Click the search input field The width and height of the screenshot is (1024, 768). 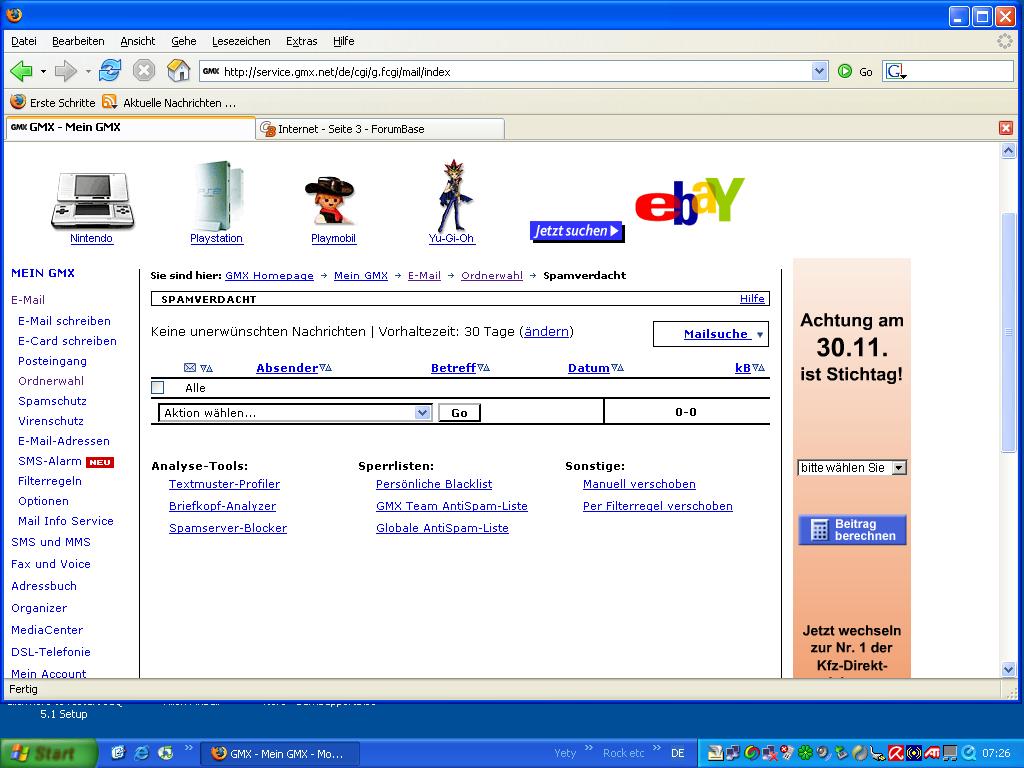(x=960, y=71)
